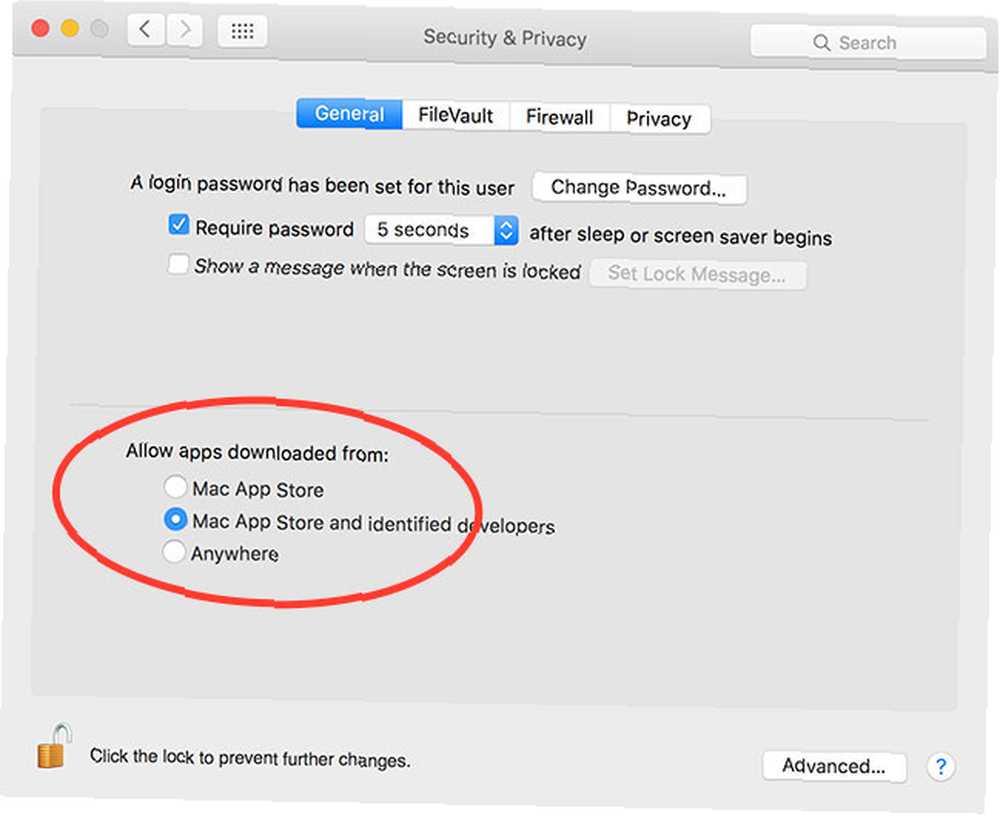Click the Security & Privacy window title

coord(505,38)
